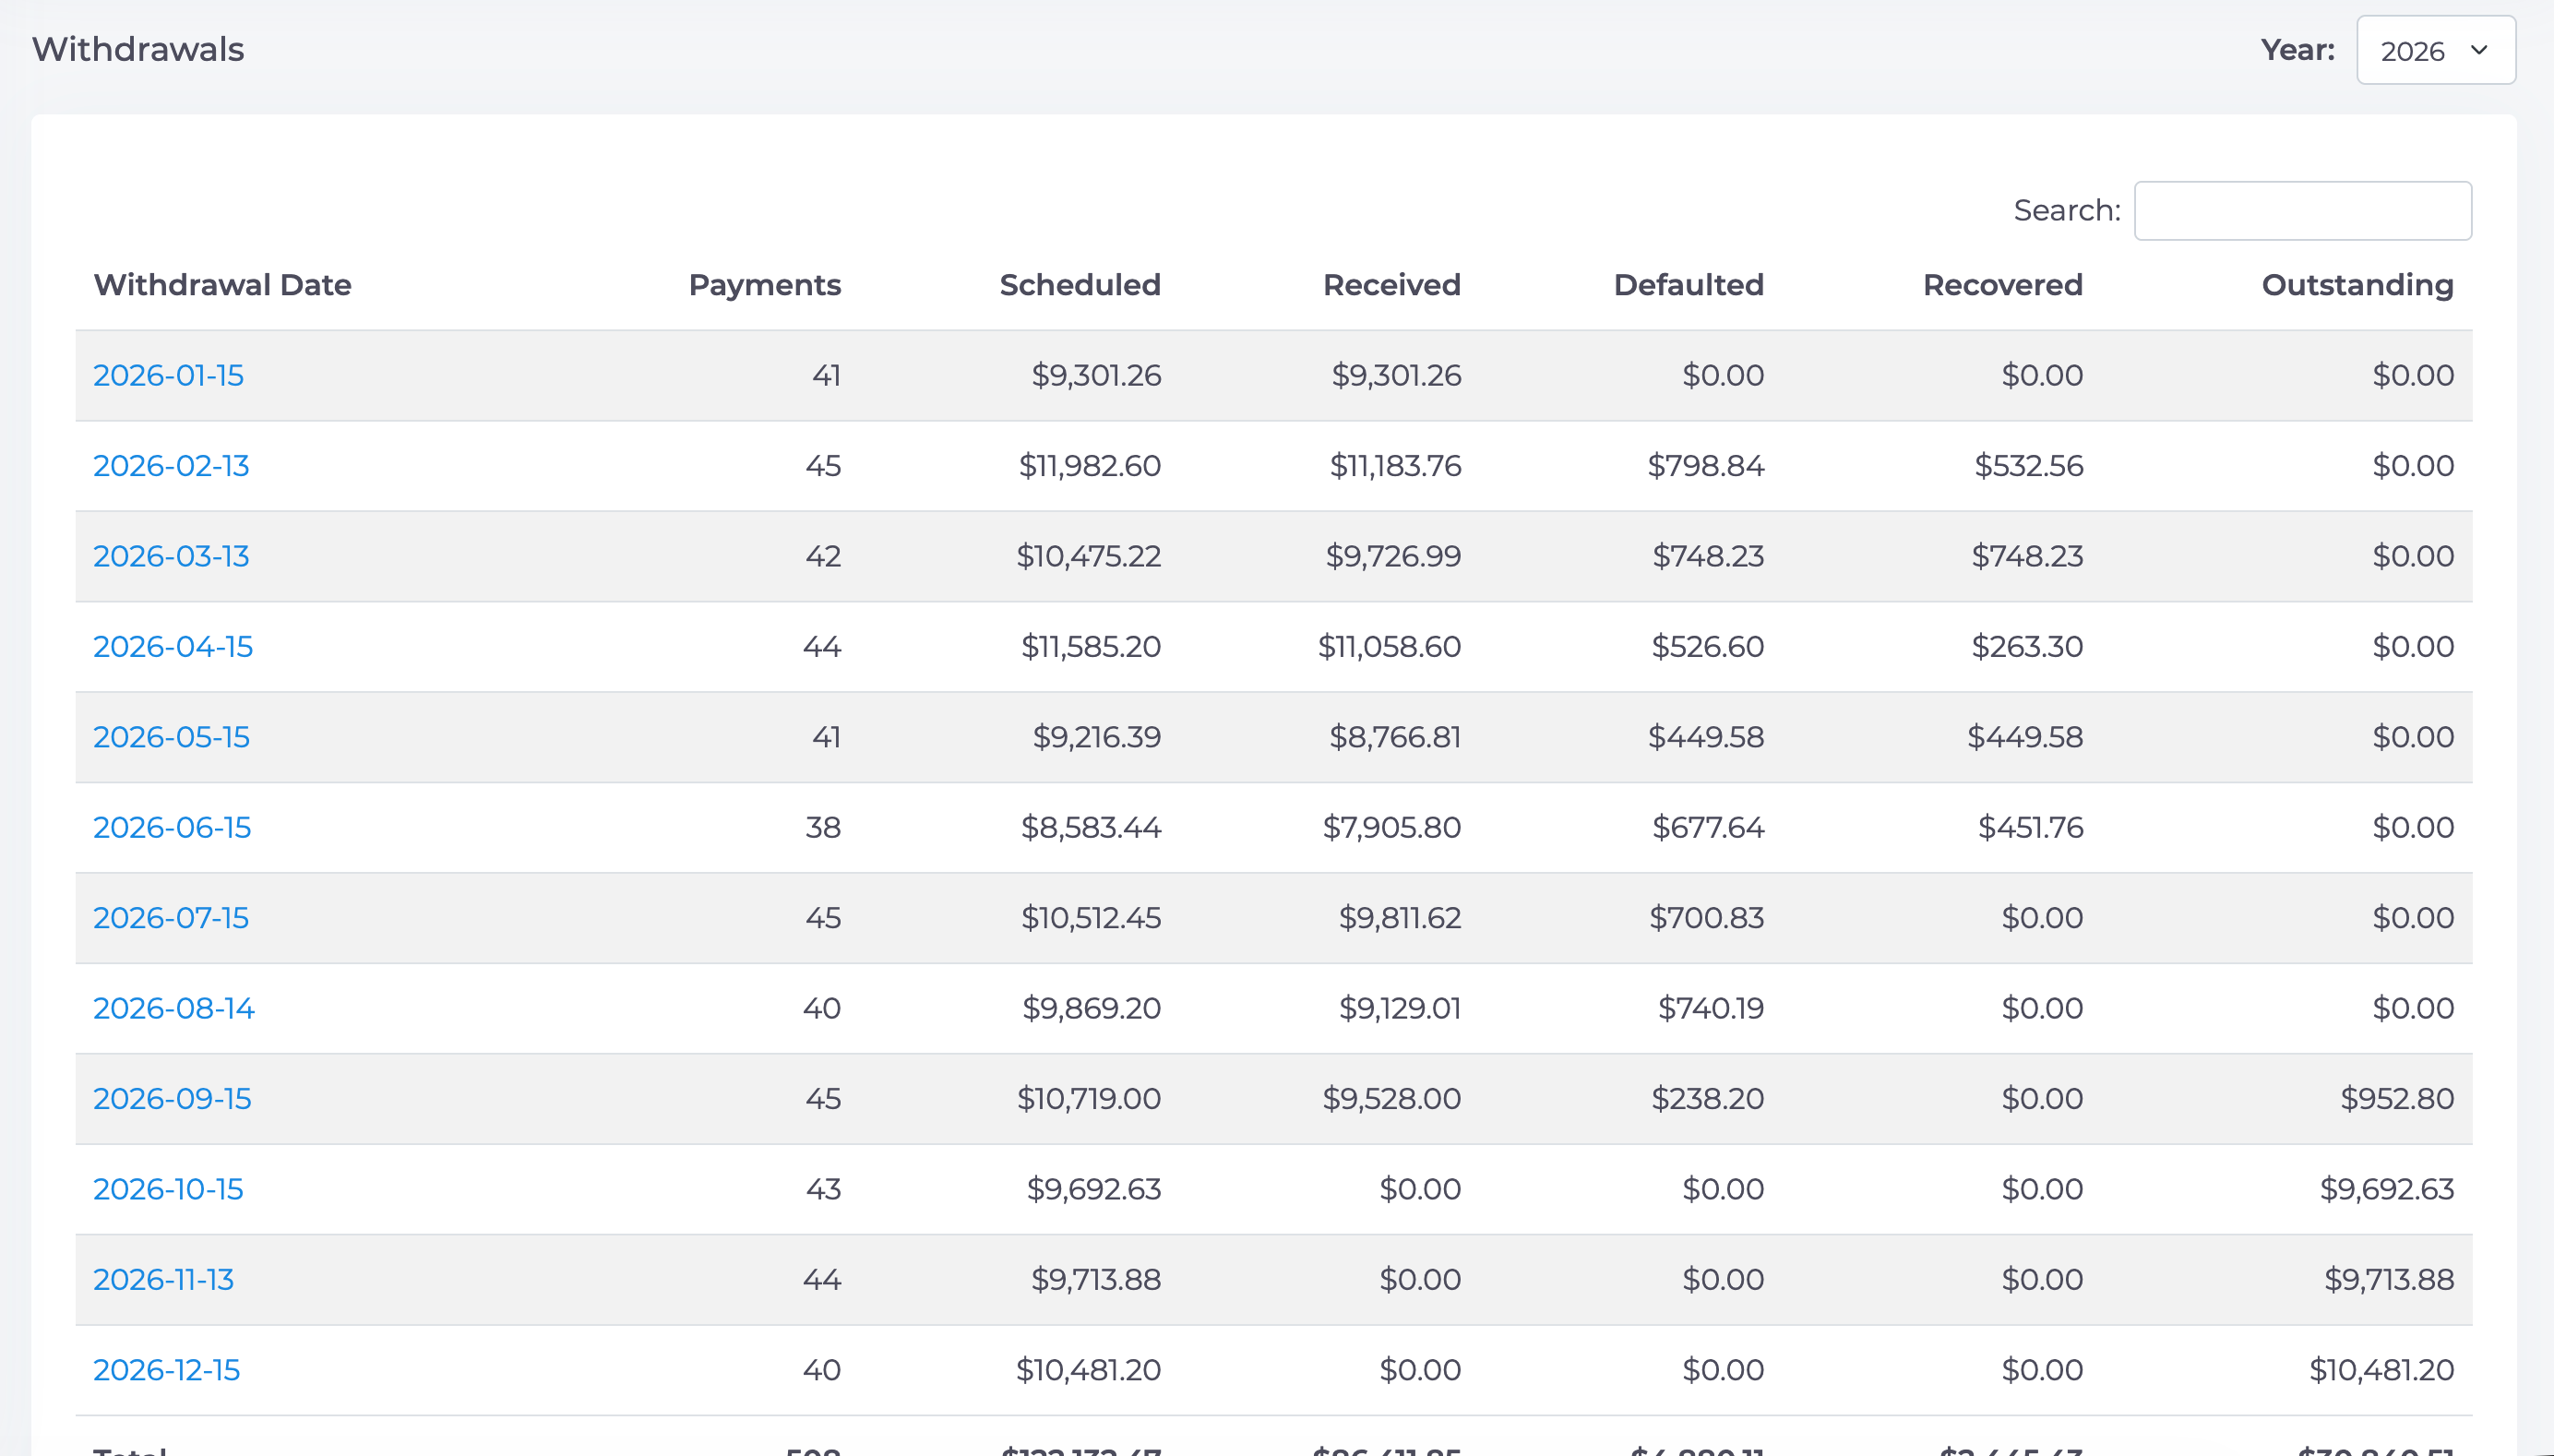The height and width of the screenshot is (1456, 2554).
Task: Select Defaulted amount $526.60
Action: click(x=1708, y=646)
